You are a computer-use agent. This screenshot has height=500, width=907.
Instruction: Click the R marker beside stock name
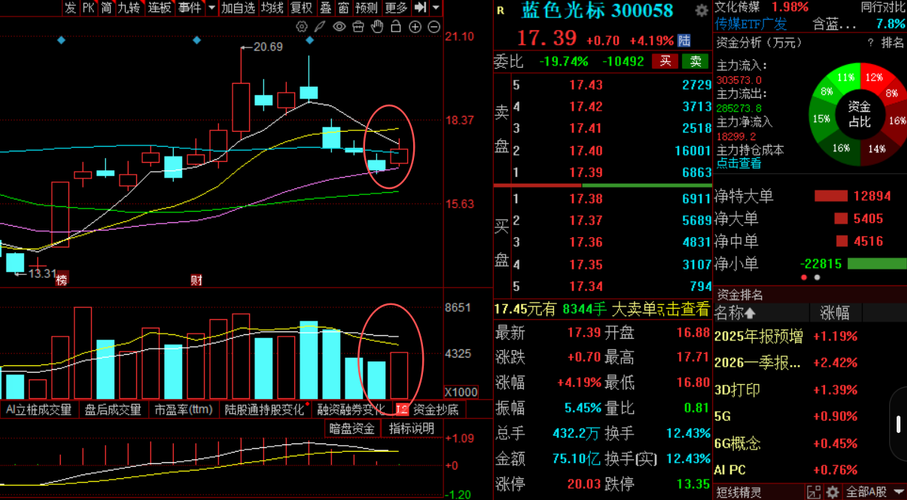[501, 10]
